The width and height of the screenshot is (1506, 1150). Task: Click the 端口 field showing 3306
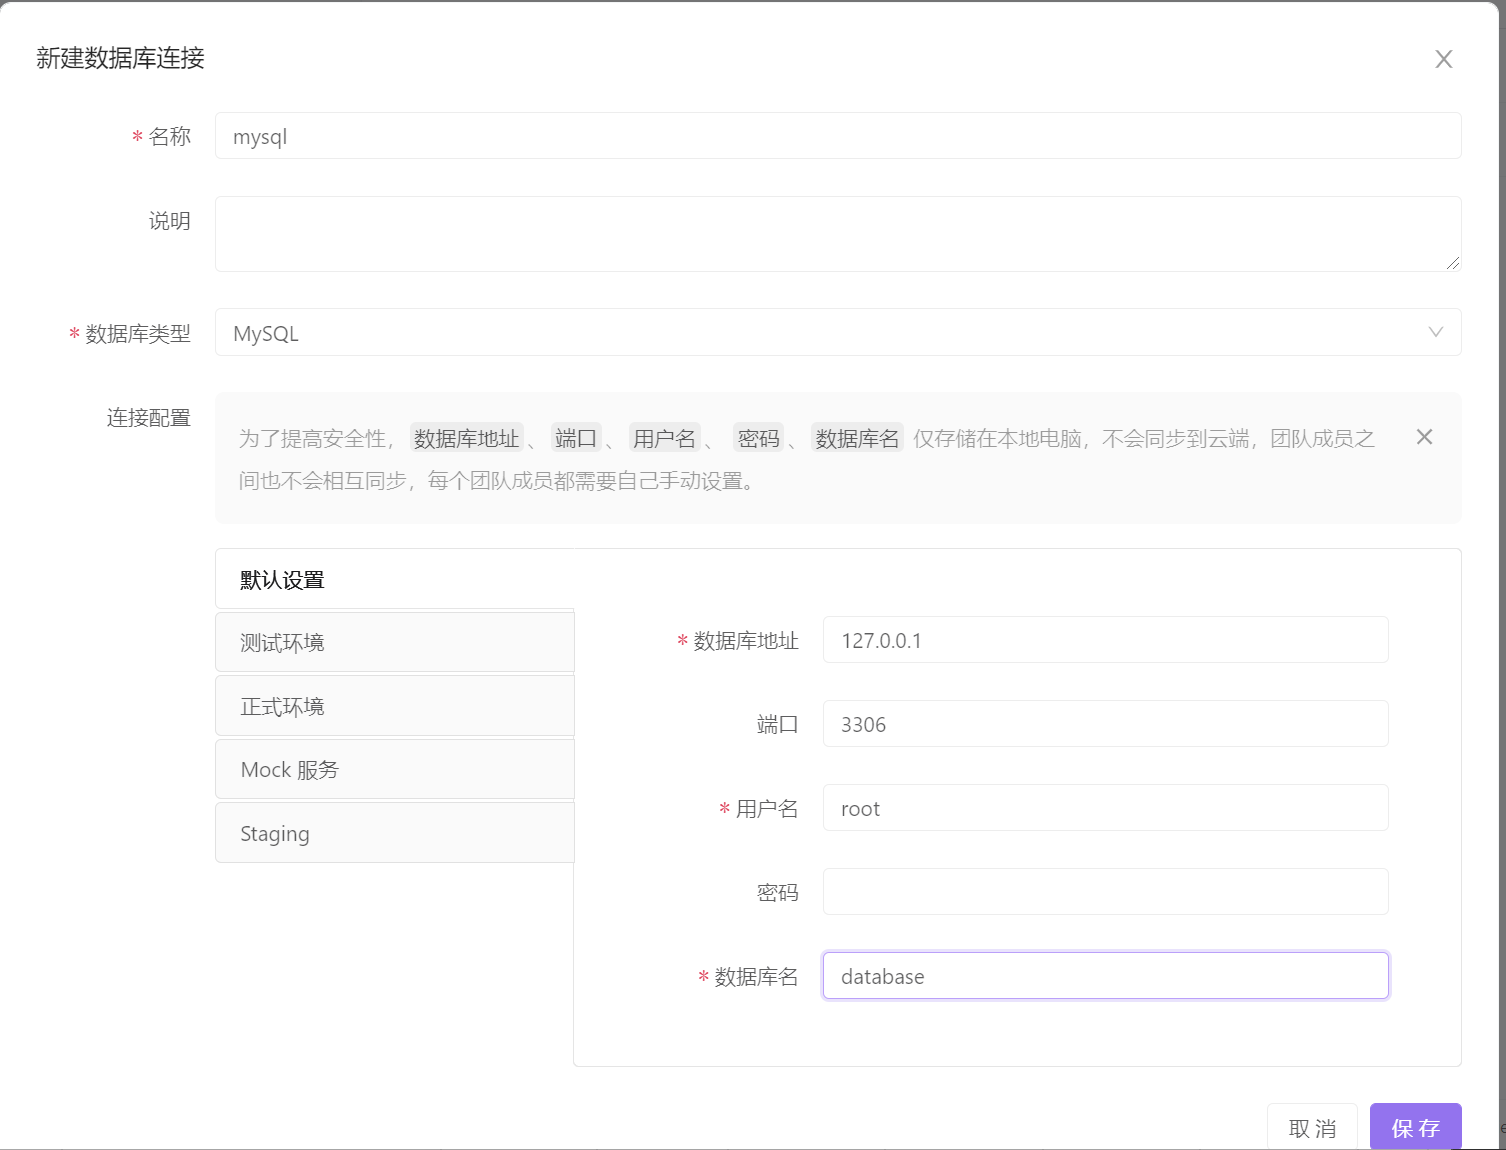(1105, 724)
